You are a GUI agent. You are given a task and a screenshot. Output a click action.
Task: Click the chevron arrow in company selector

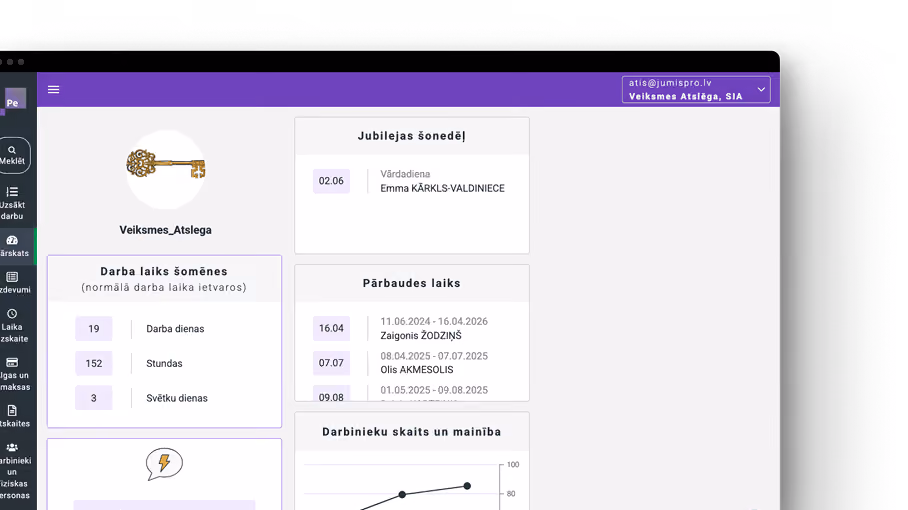tap(761, 90)
